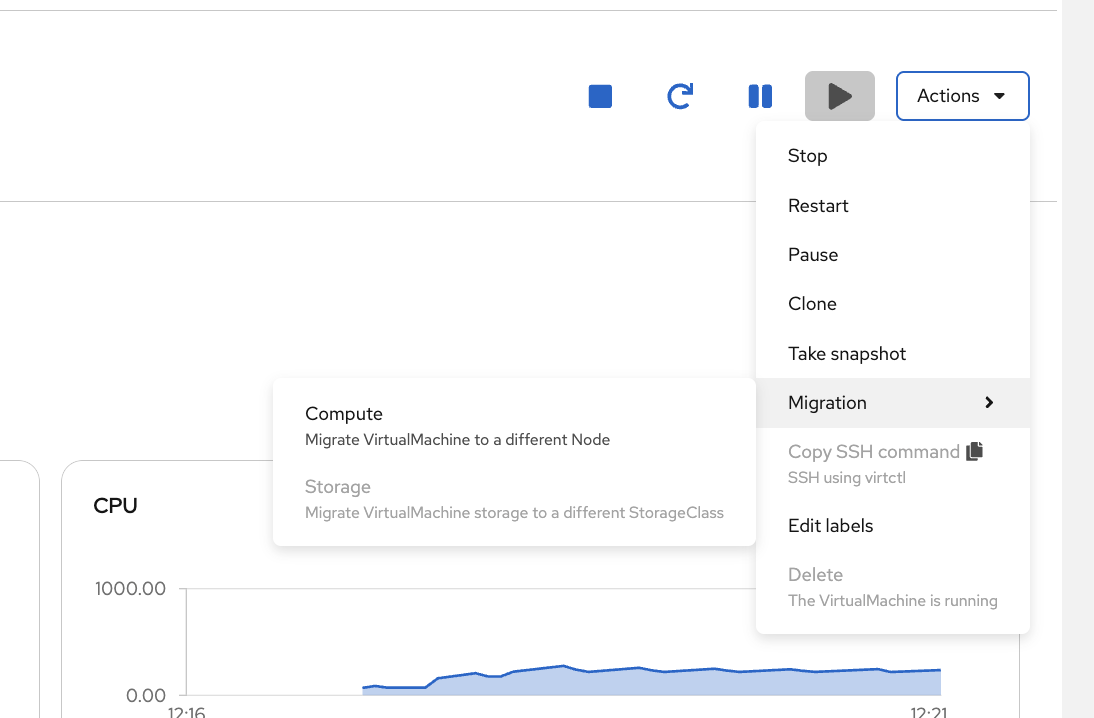Click the grayed-out Play icon
The width and height of the screenshot is (1094, 718).
pyautogui.click(x=839, y=95)
